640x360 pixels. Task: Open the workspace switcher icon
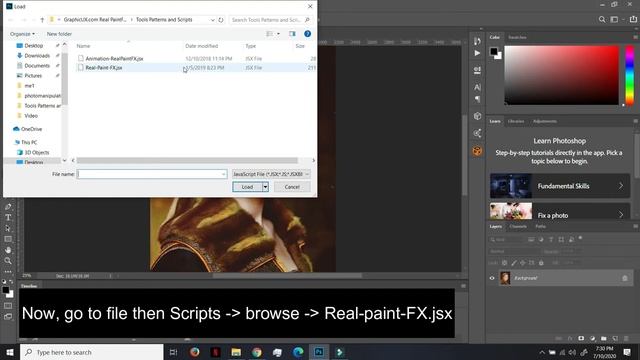click(614, 20)
